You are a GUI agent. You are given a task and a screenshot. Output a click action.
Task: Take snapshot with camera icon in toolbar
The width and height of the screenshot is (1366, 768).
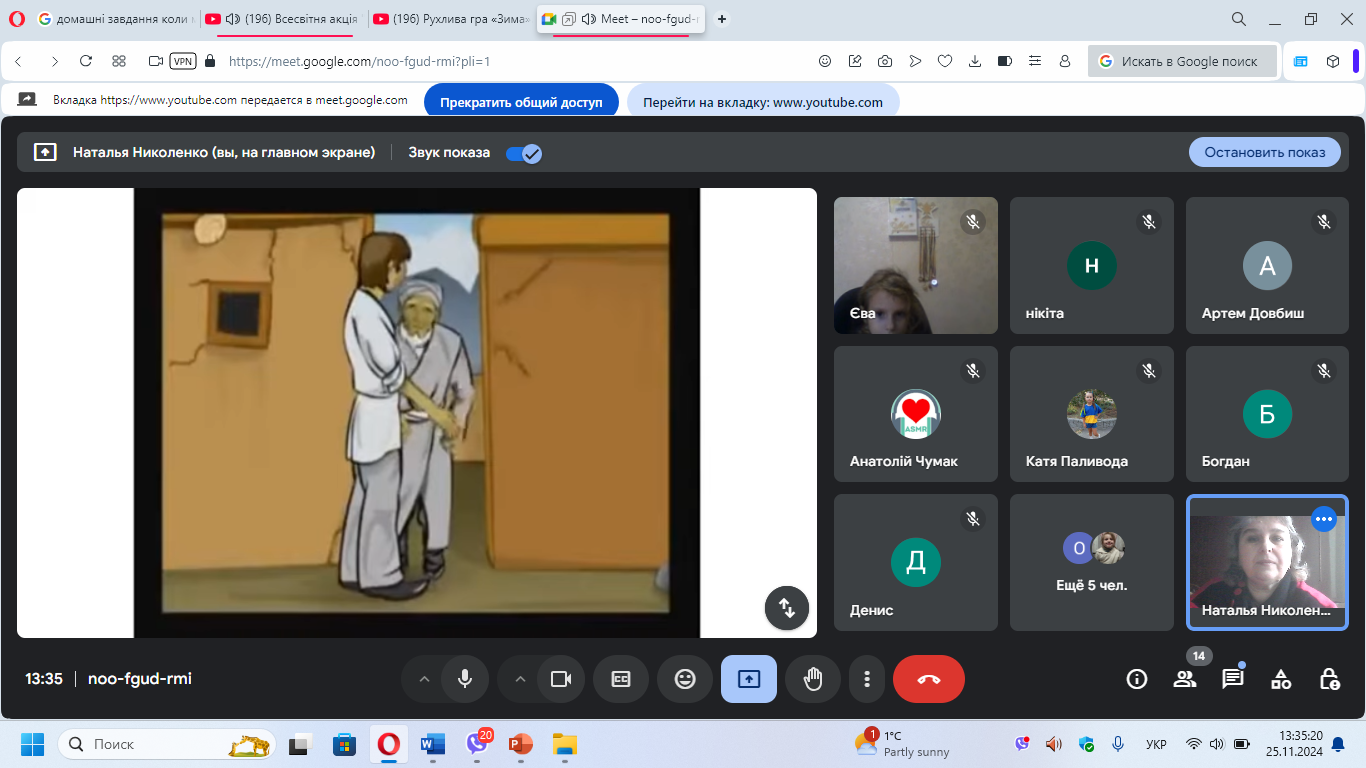[x=885, y=61]
